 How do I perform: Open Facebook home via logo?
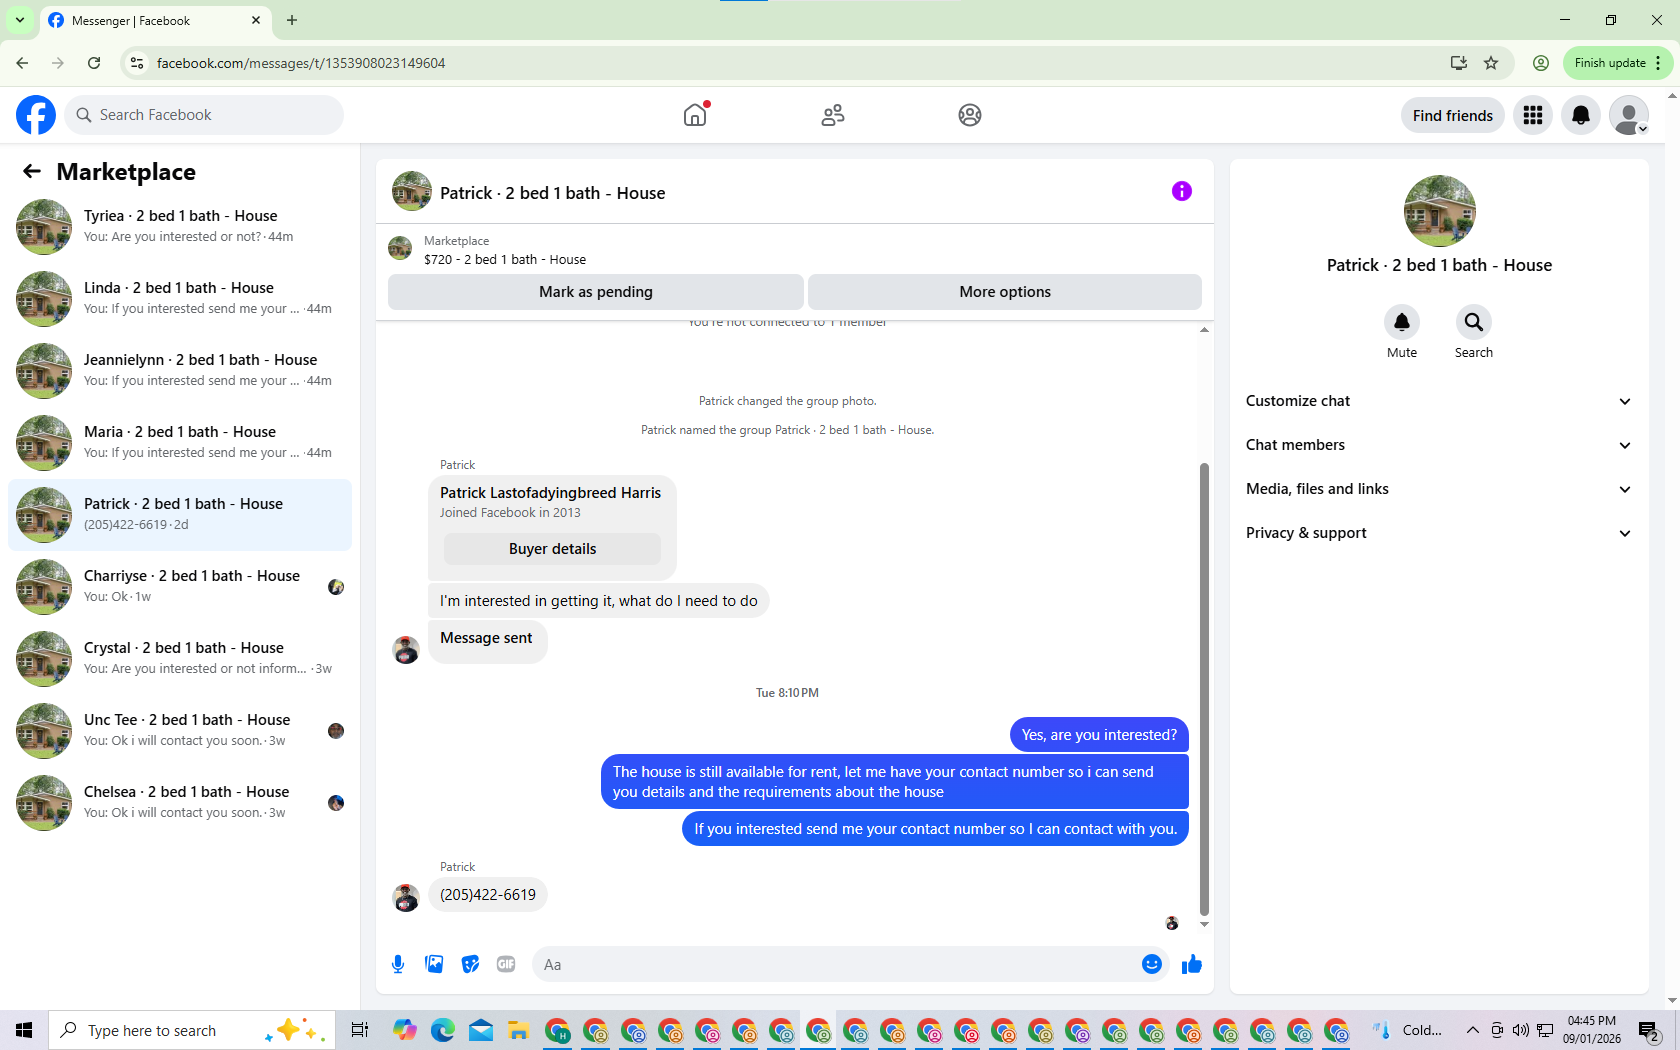coord(36,115)
